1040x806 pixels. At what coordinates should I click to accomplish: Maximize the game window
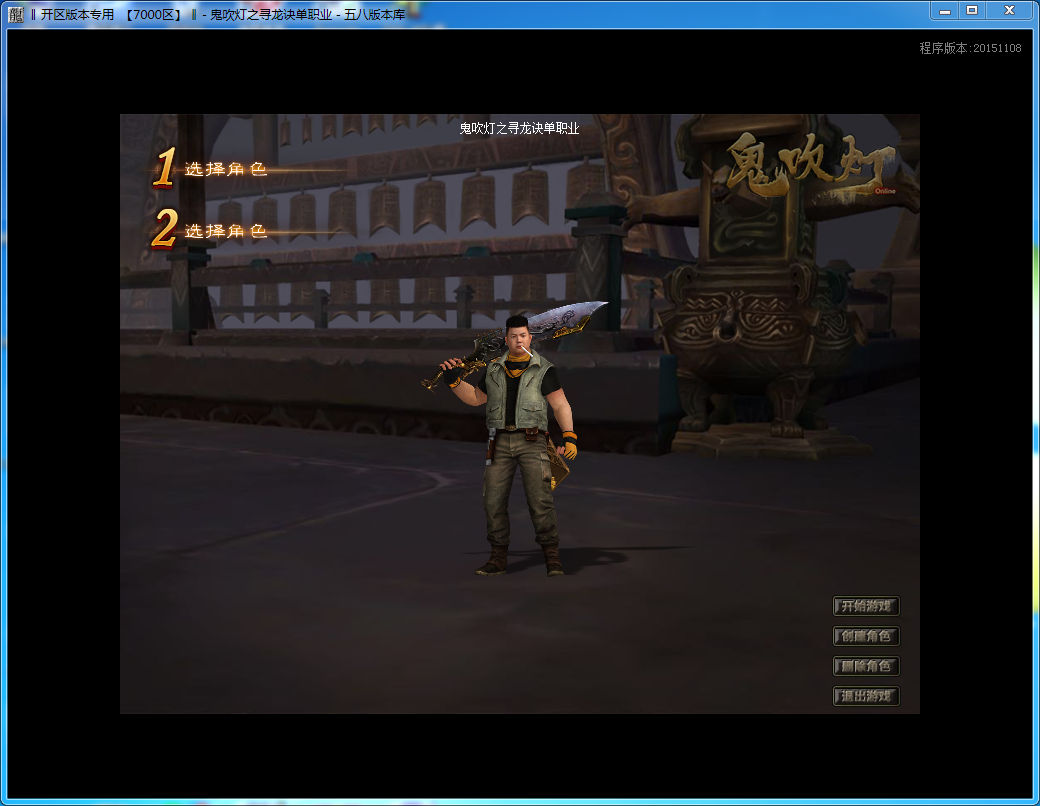[972, 11]
